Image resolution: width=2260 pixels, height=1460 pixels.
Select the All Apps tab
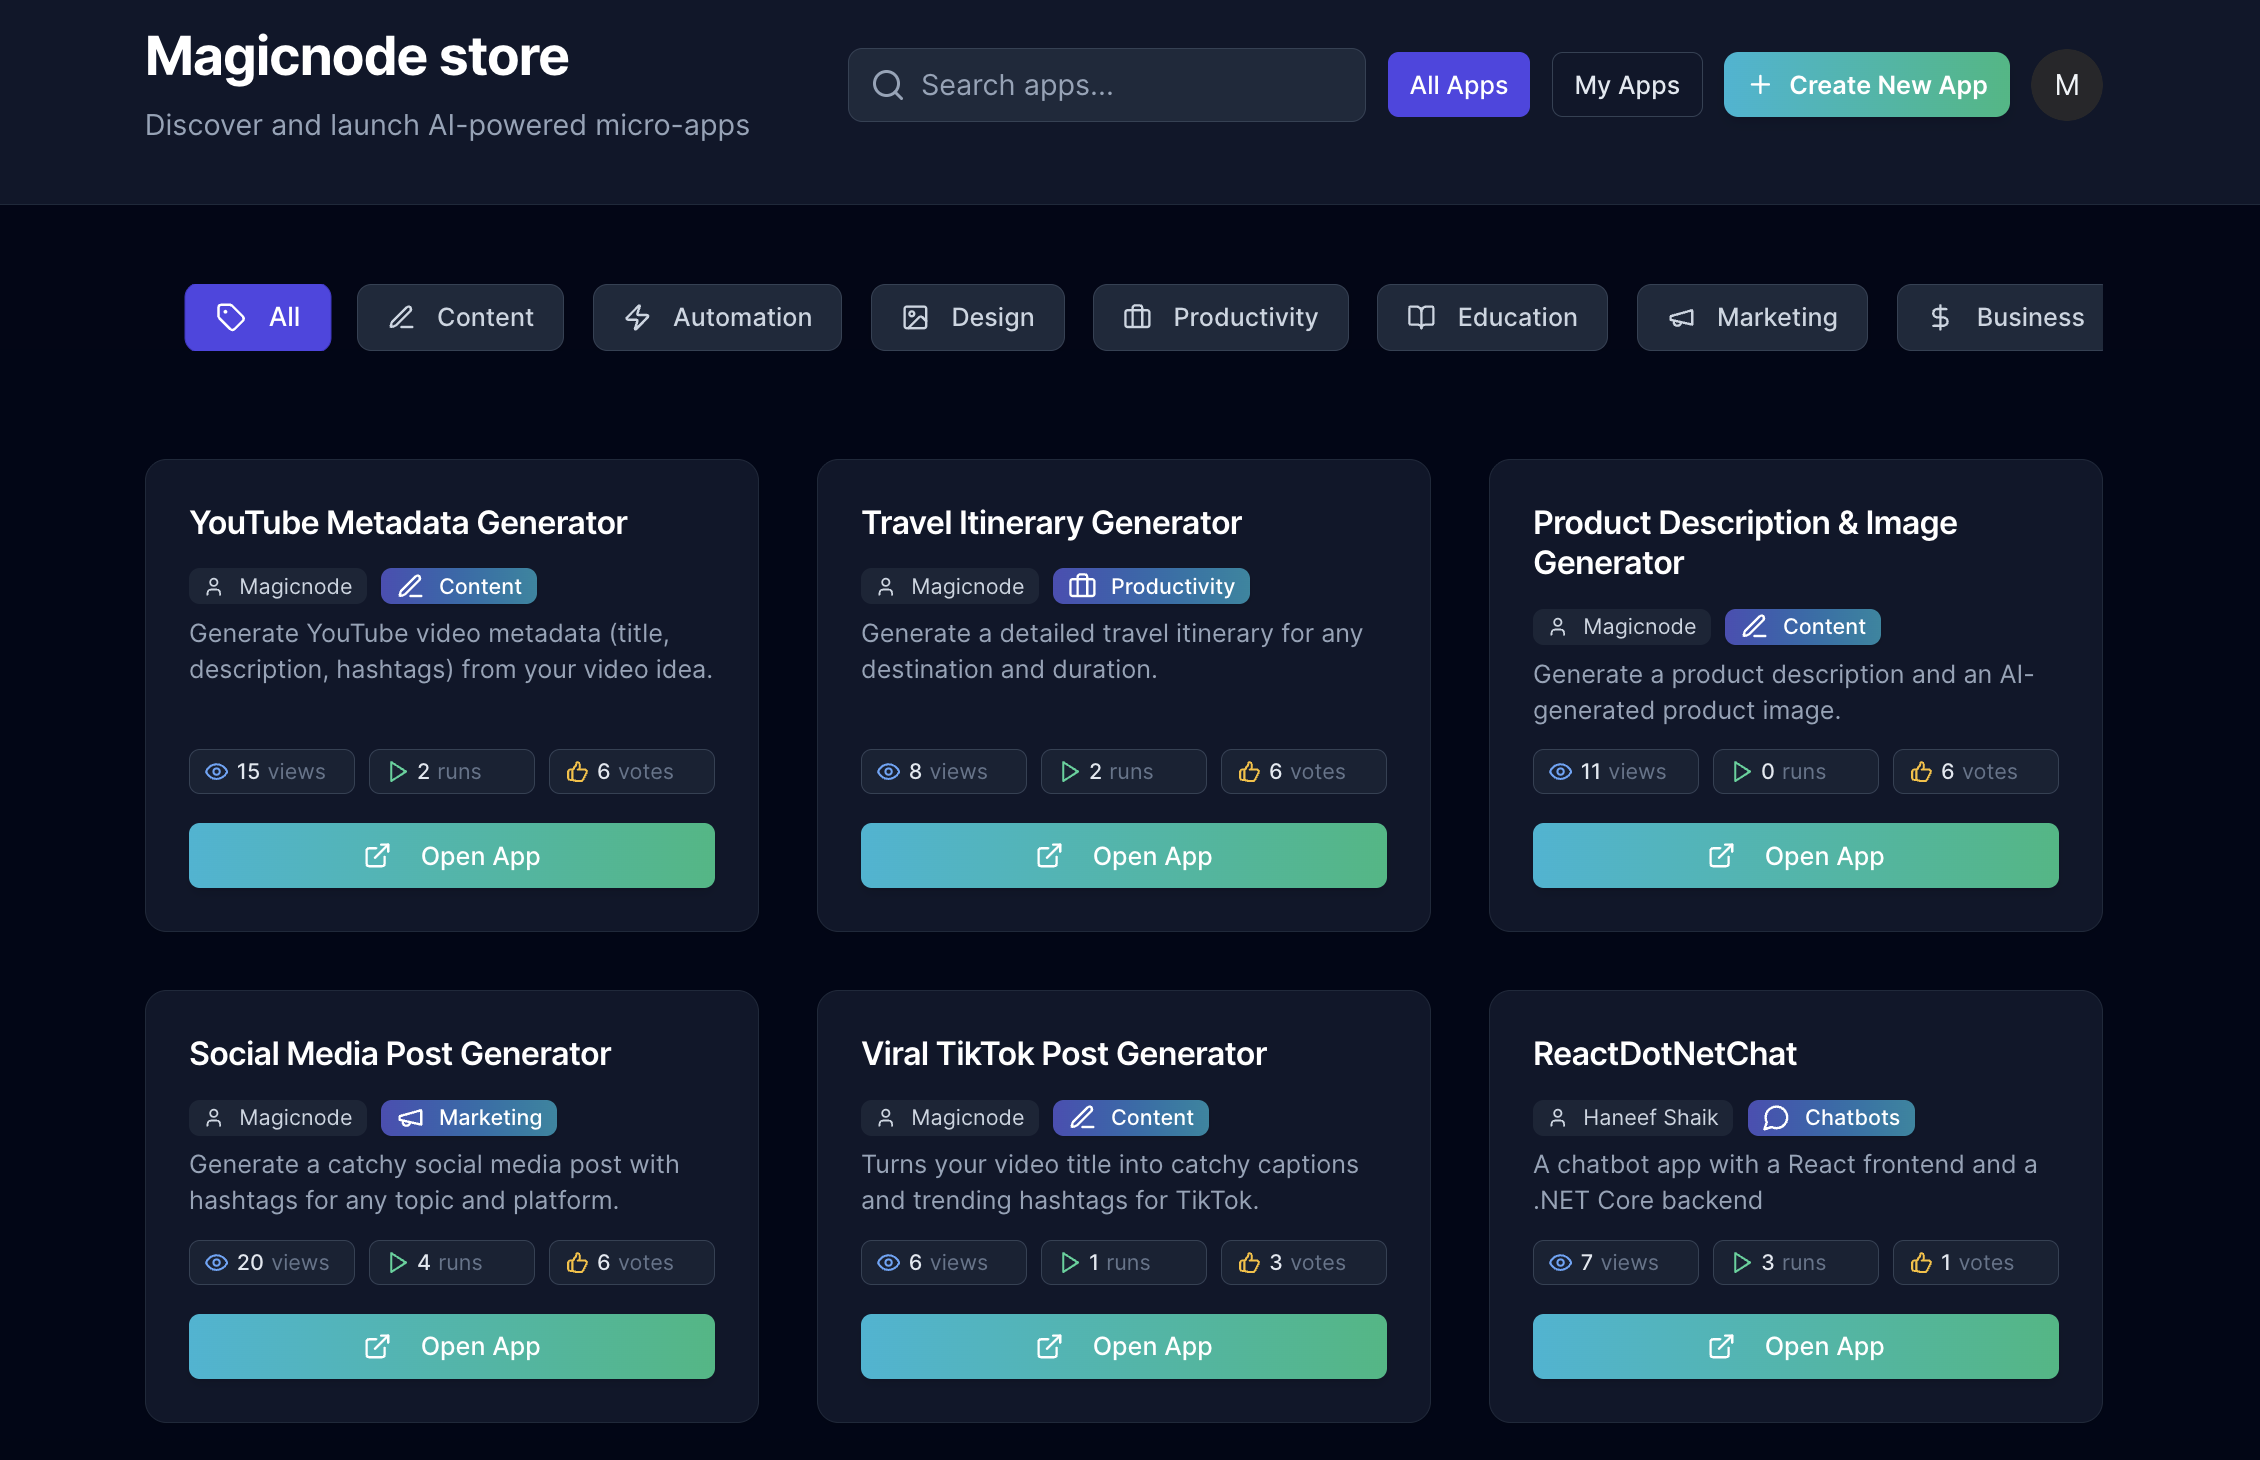[1458, 84]
